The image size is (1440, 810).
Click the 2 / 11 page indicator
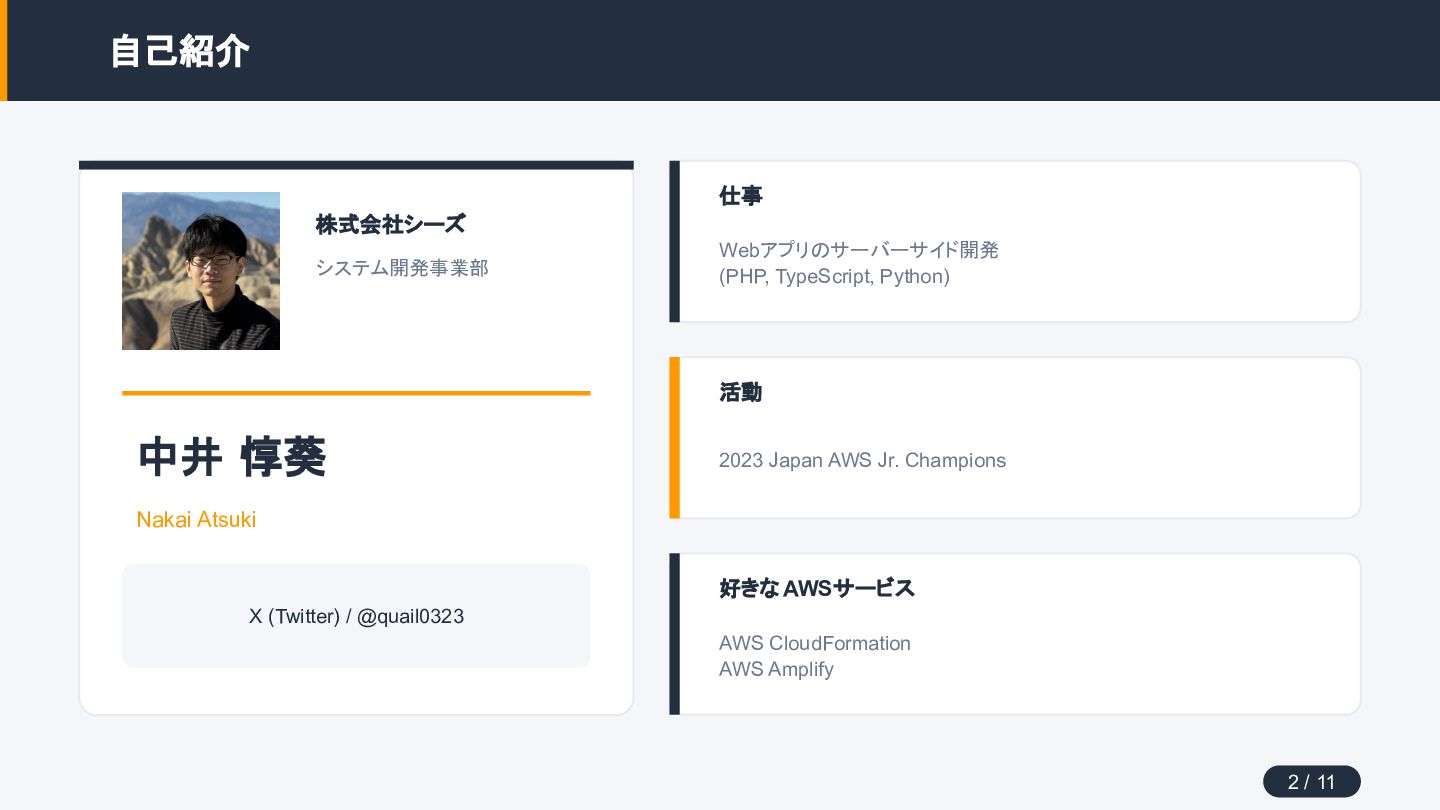click(x=1312, y=782)
